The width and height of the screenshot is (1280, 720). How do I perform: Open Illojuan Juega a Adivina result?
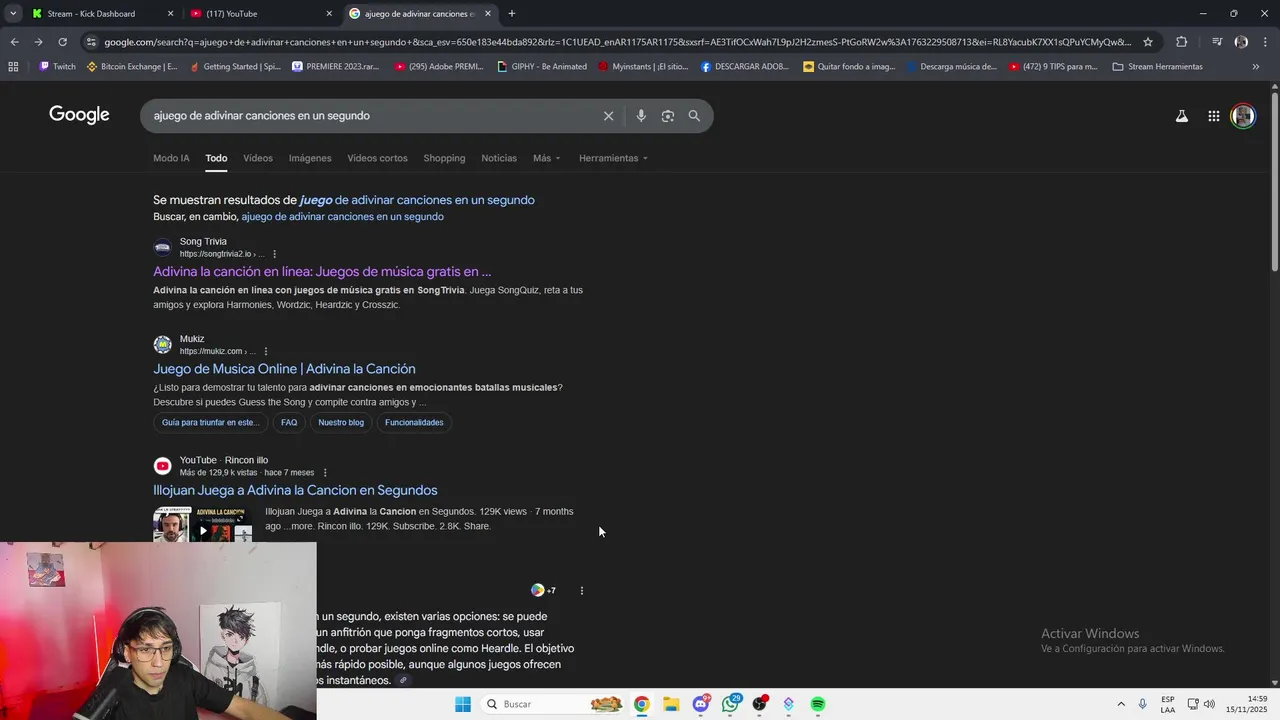coord(295,490)
